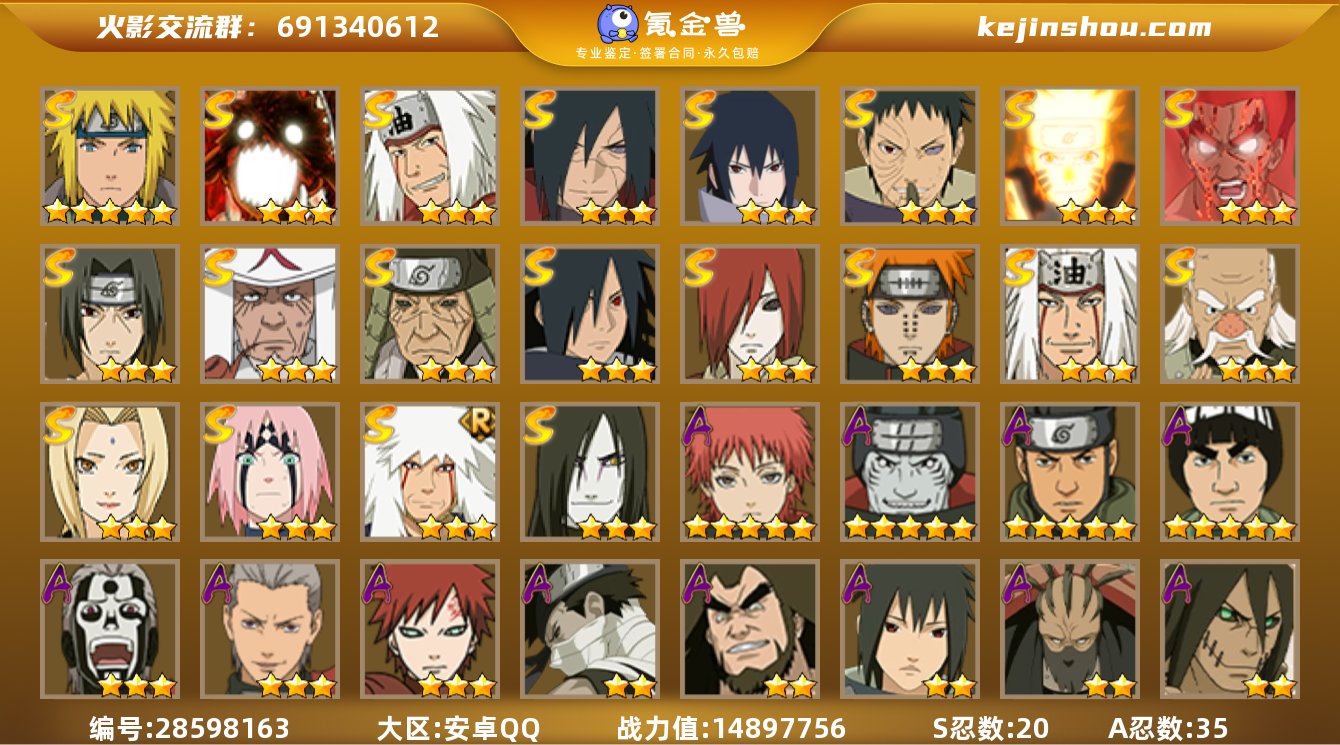Choose the blue-skinned Kisame five-star portrait

910,472
